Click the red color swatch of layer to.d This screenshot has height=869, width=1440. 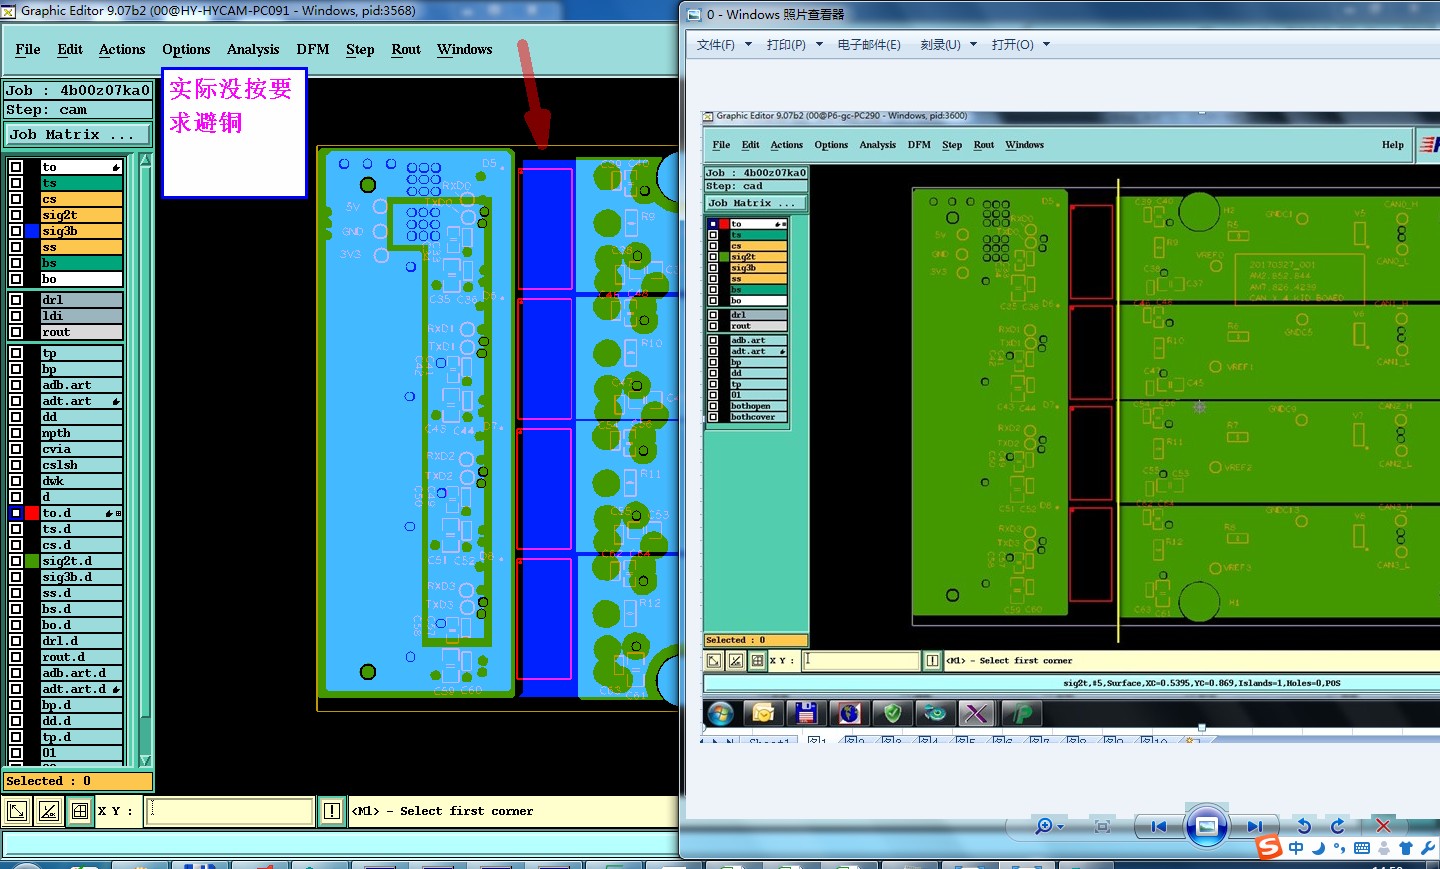[x=32, y=513]
